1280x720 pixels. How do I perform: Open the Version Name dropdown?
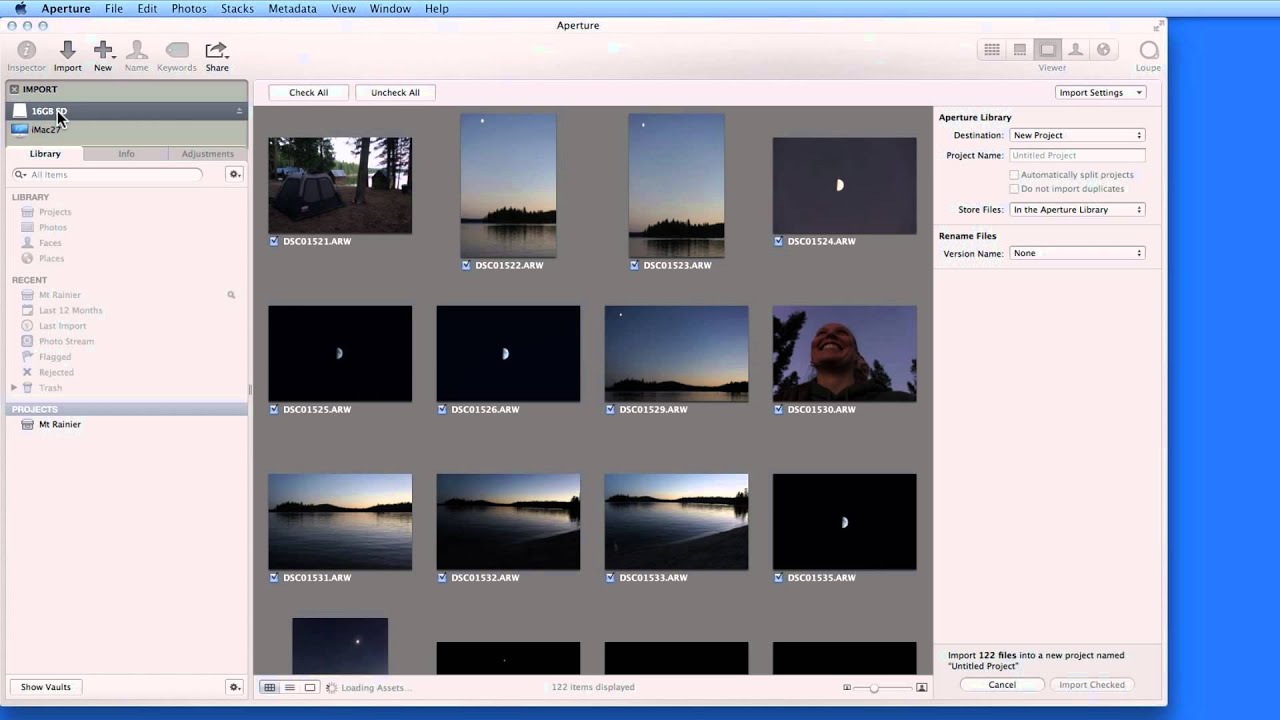[1077, 253]
